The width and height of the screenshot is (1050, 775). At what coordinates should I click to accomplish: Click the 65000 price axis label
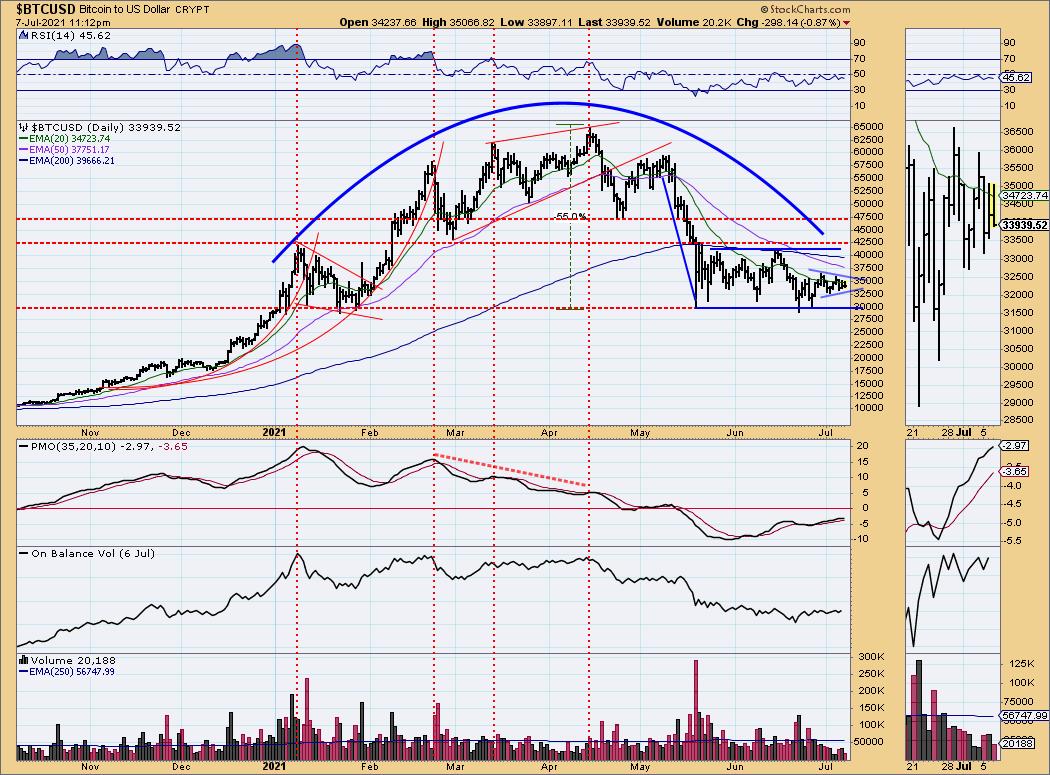[x=869, y=127]
